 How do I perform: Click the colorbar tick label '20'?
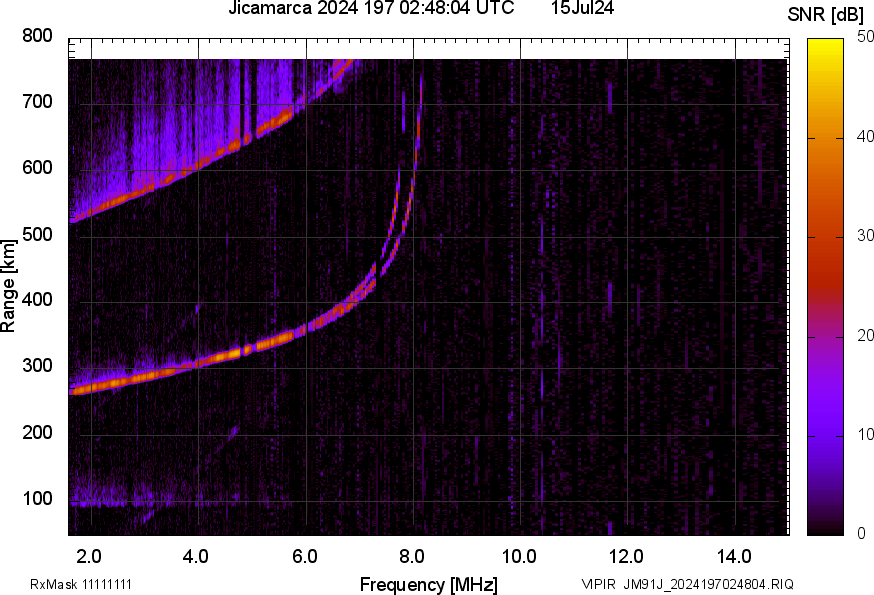coord(866,335)
